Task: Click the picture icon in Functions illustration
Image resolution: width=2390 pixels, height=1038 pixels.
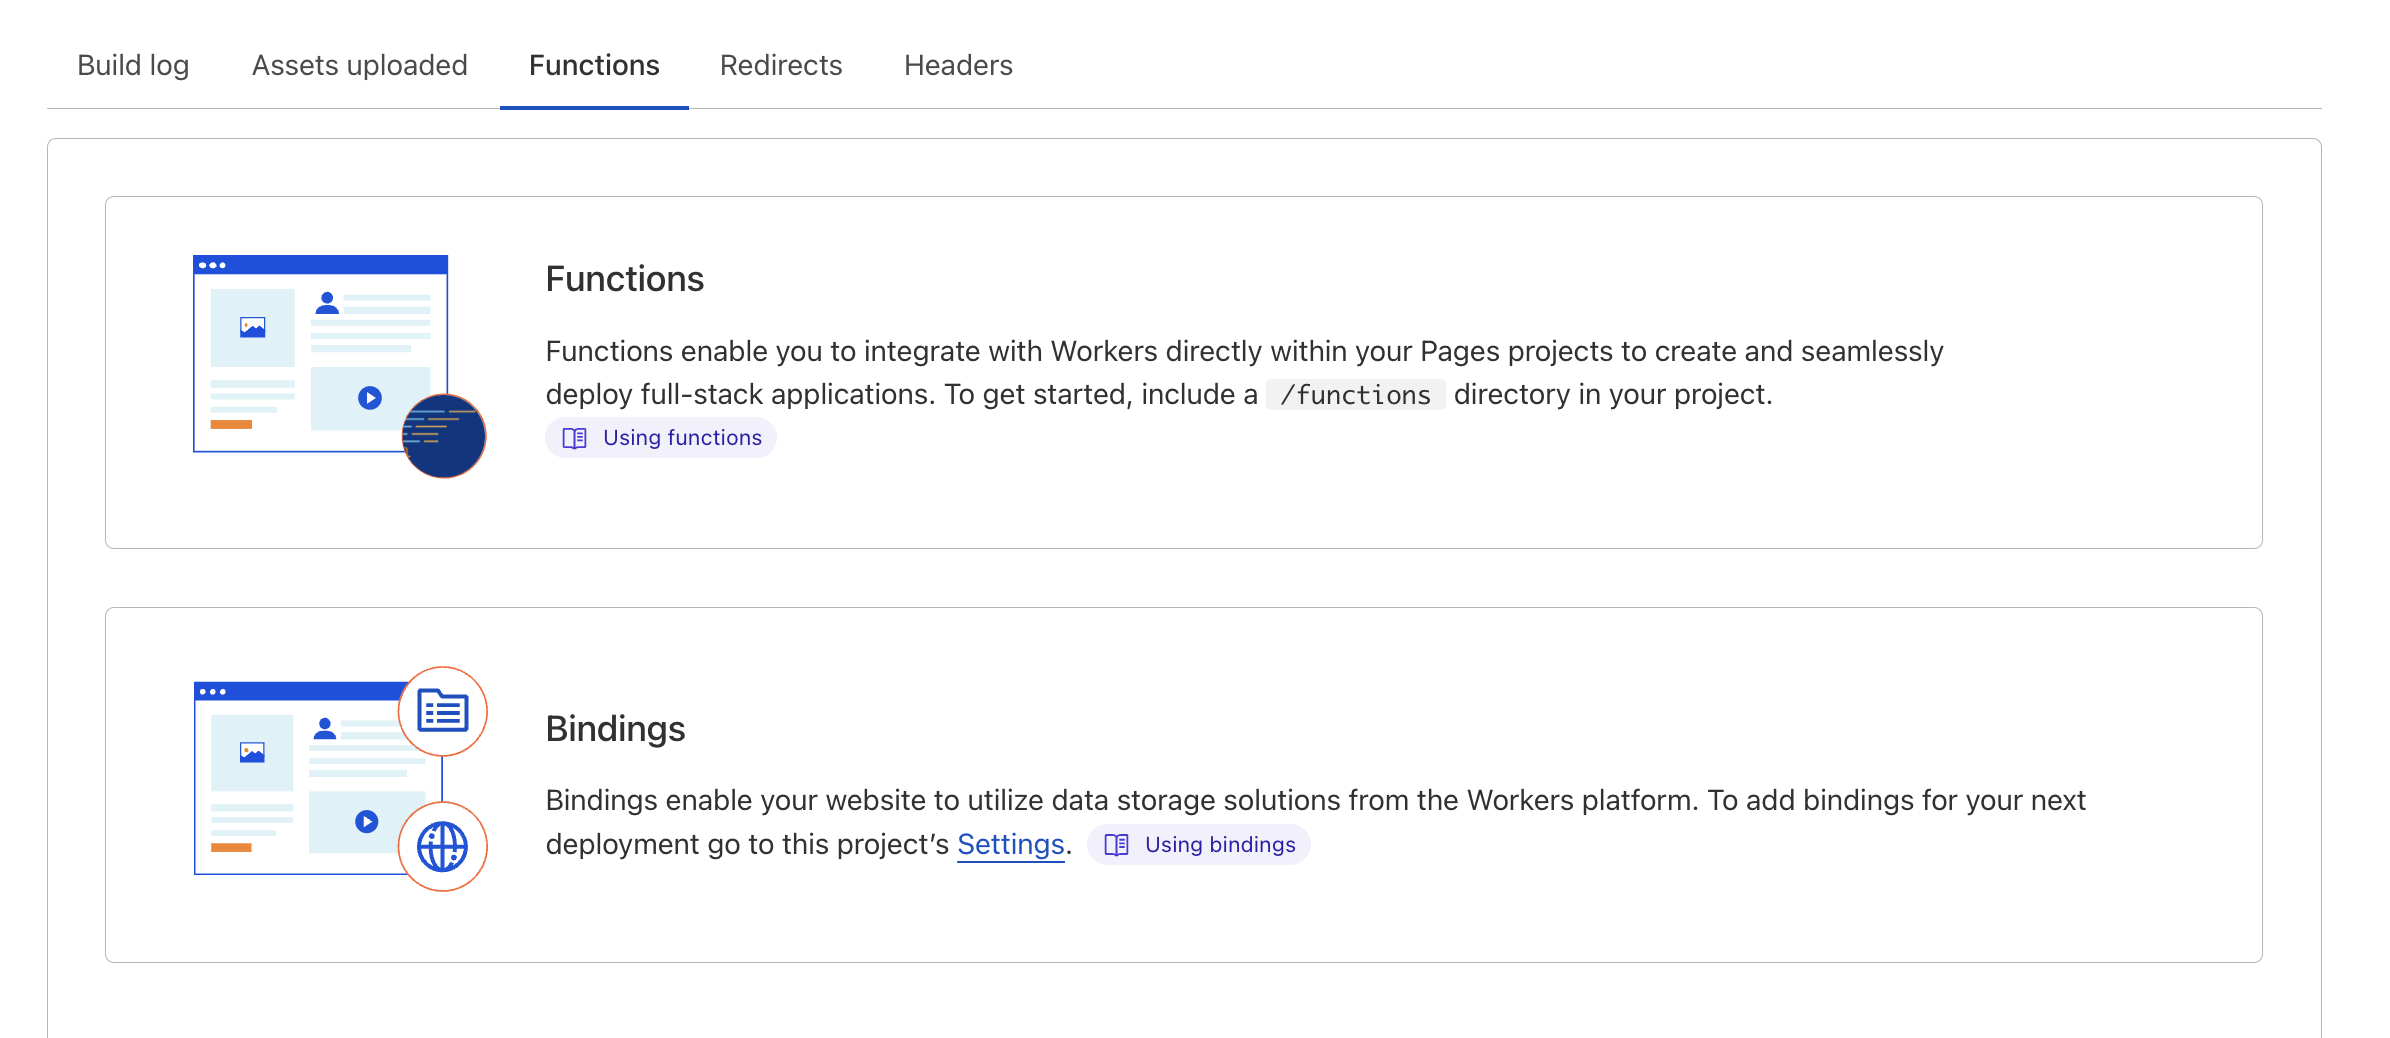Action: [x=253, y=327]
